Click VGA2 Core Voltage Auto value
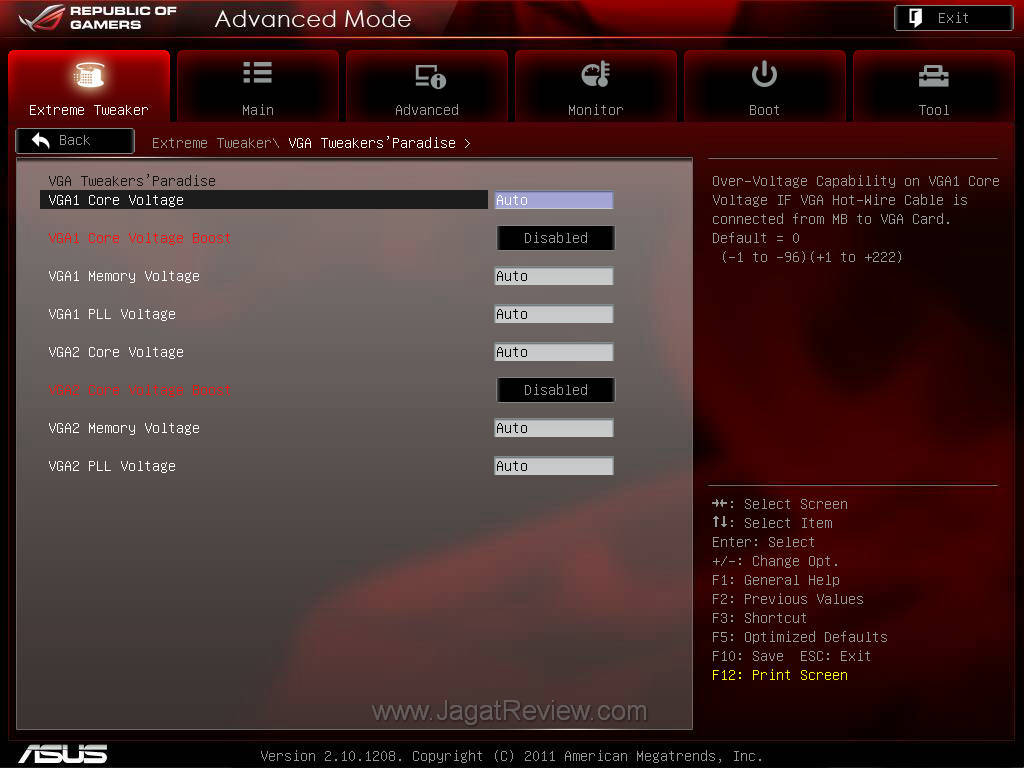The height and width of the screenshot is (768, 1024). pyautogui.click(x=553, y=352)
